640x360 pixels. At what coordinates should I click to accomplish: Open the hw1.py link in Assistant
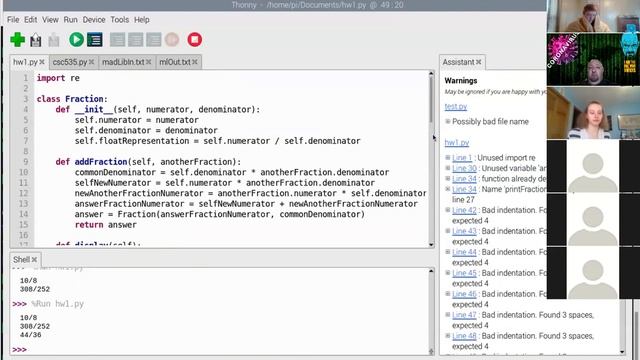[457, 142]
